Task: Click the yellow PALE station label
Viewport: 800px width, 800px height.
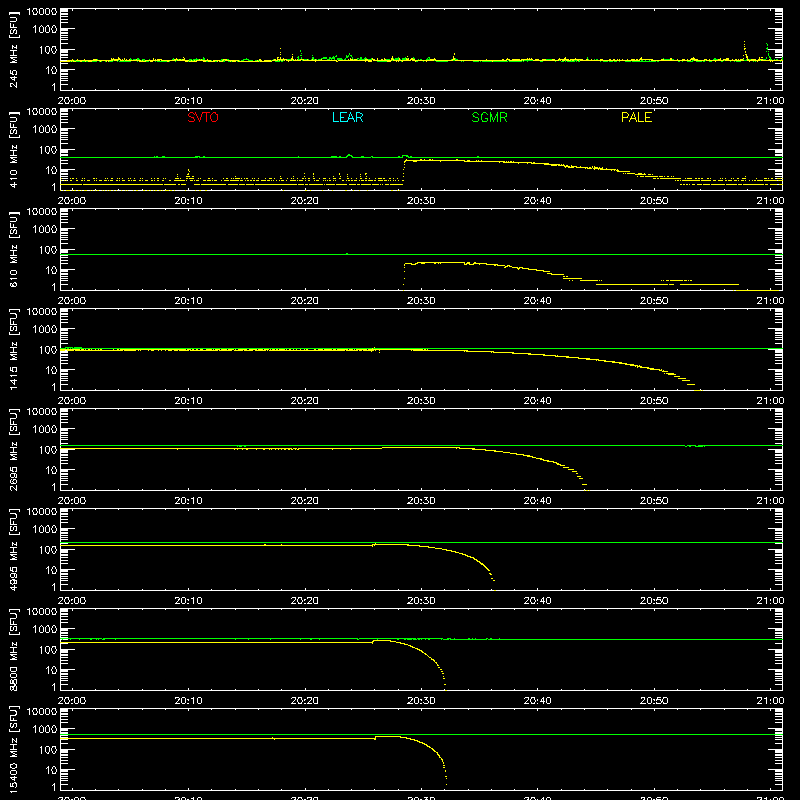Action: tap(636, 117)
